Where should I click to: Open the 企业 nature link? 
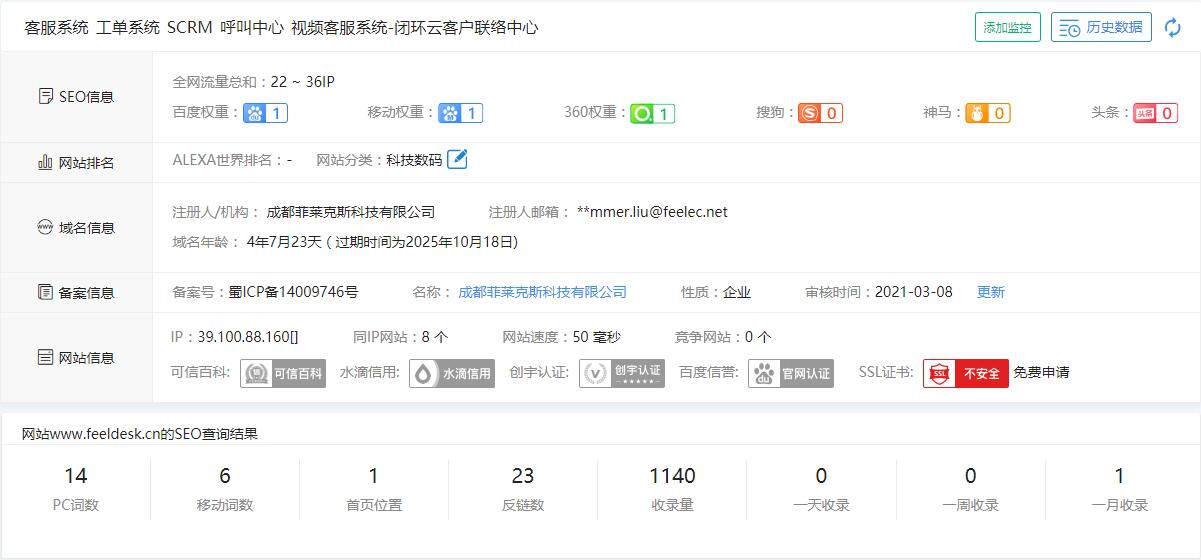tap(737, 292)
